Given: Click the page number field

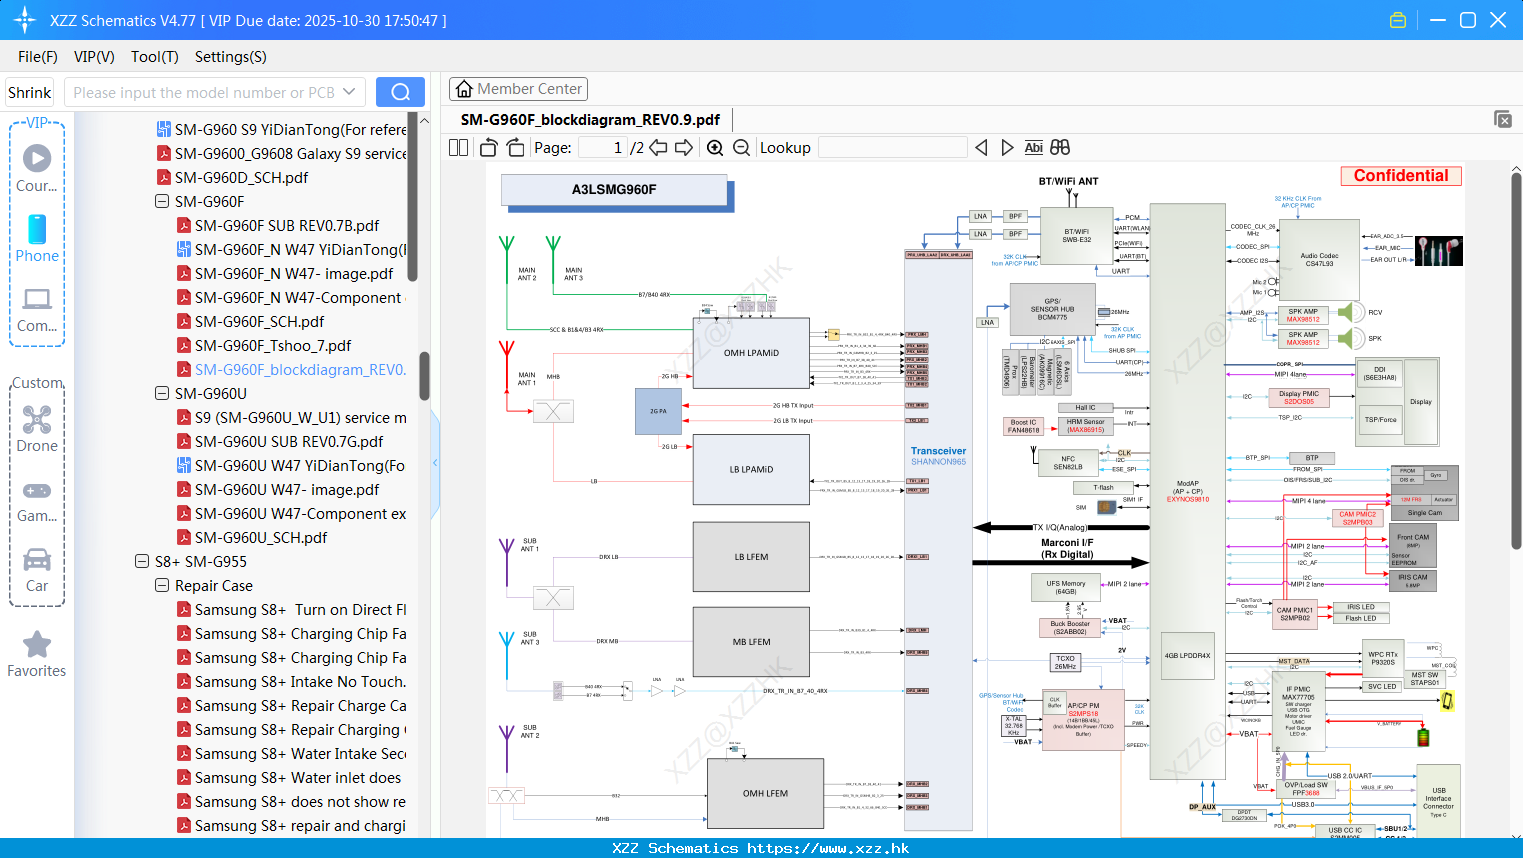Looking at the screenshot, I should tap(603, 147).
